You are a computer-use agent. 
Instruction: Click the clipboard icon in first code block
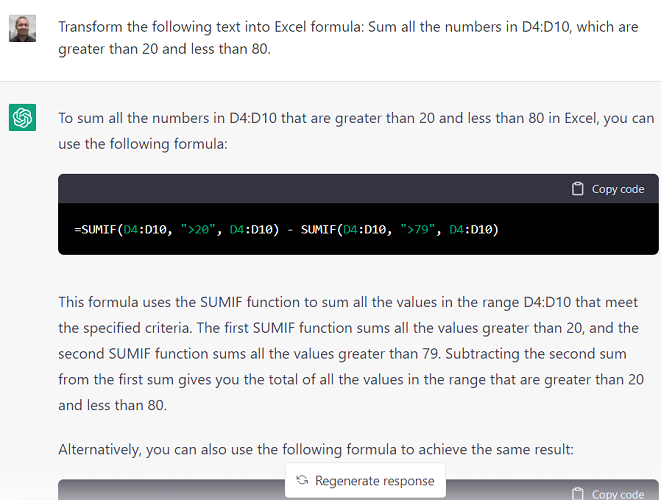[x=578, y=189]
